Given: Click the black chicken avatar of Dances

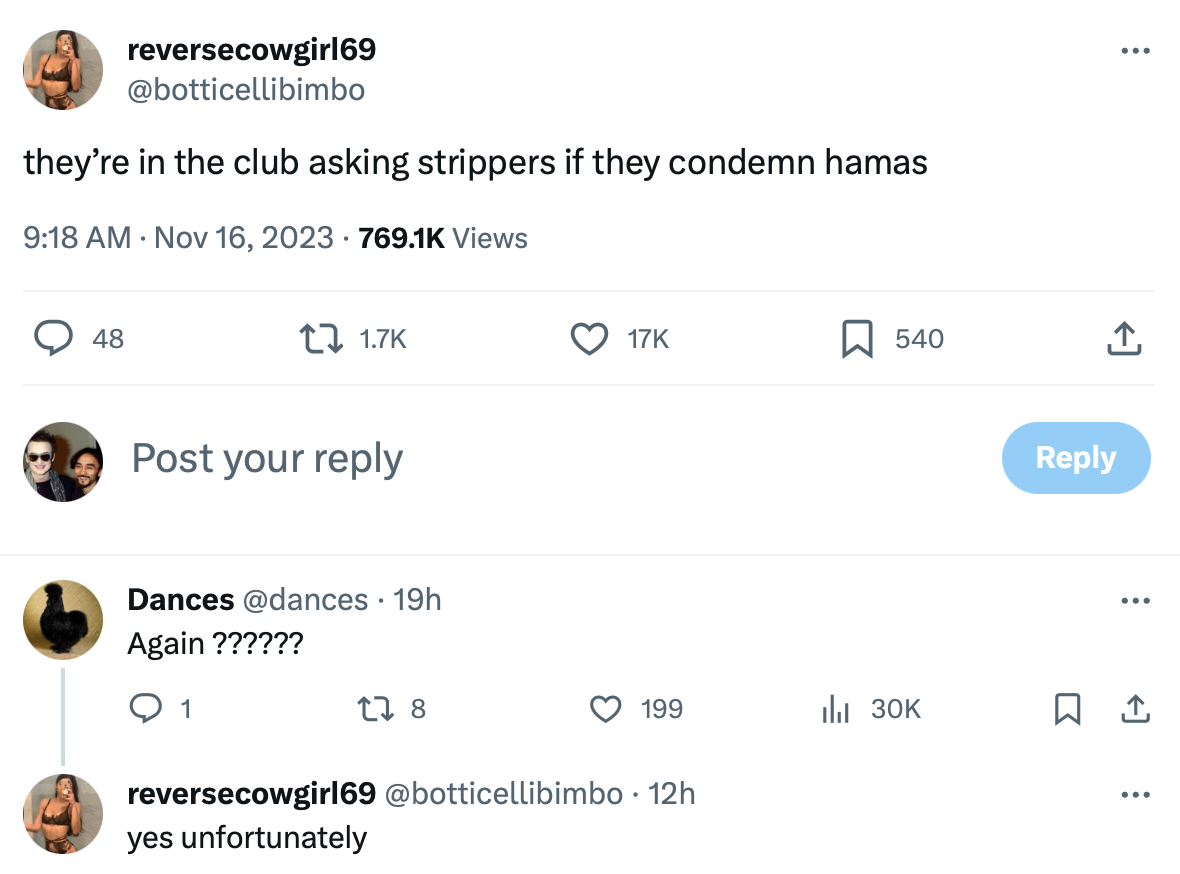Looking at the screenshot, I should 63,619.
